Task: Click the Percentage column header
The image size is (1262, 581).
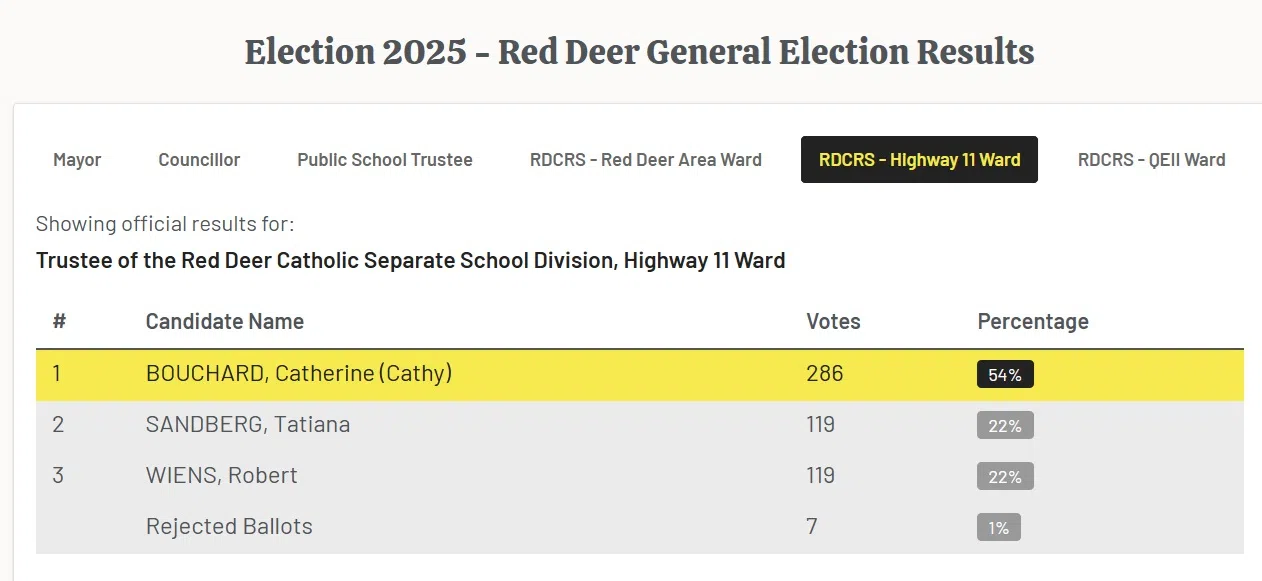Action: pos(1032,322)
